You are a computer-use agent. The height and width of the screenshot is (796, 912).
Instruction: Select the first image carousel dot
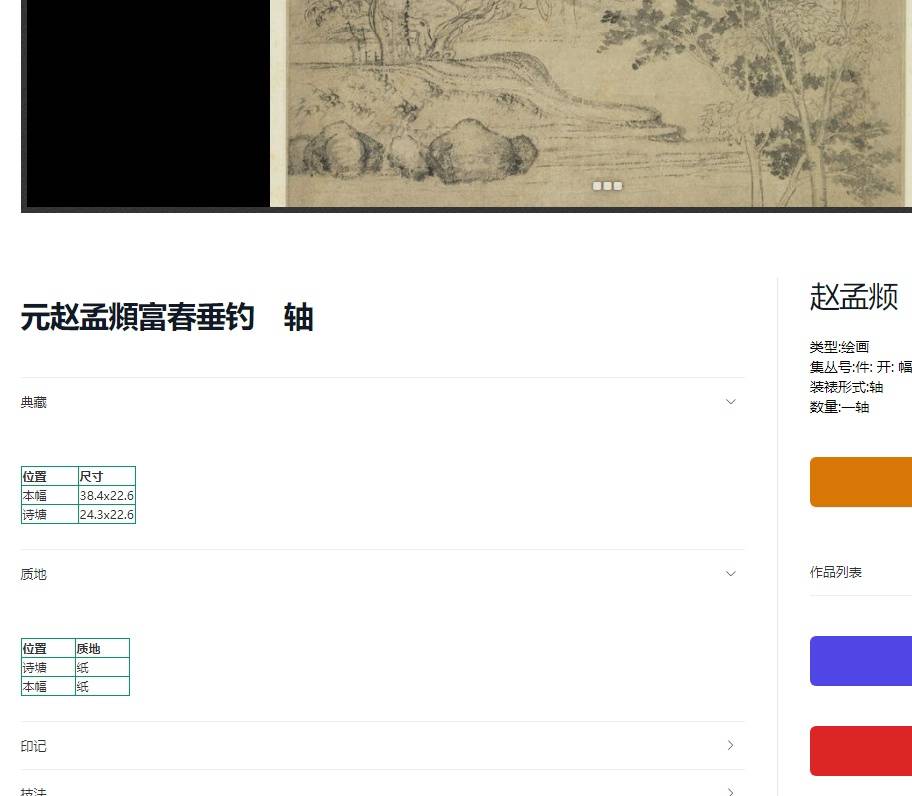click(x=597, y=186)
